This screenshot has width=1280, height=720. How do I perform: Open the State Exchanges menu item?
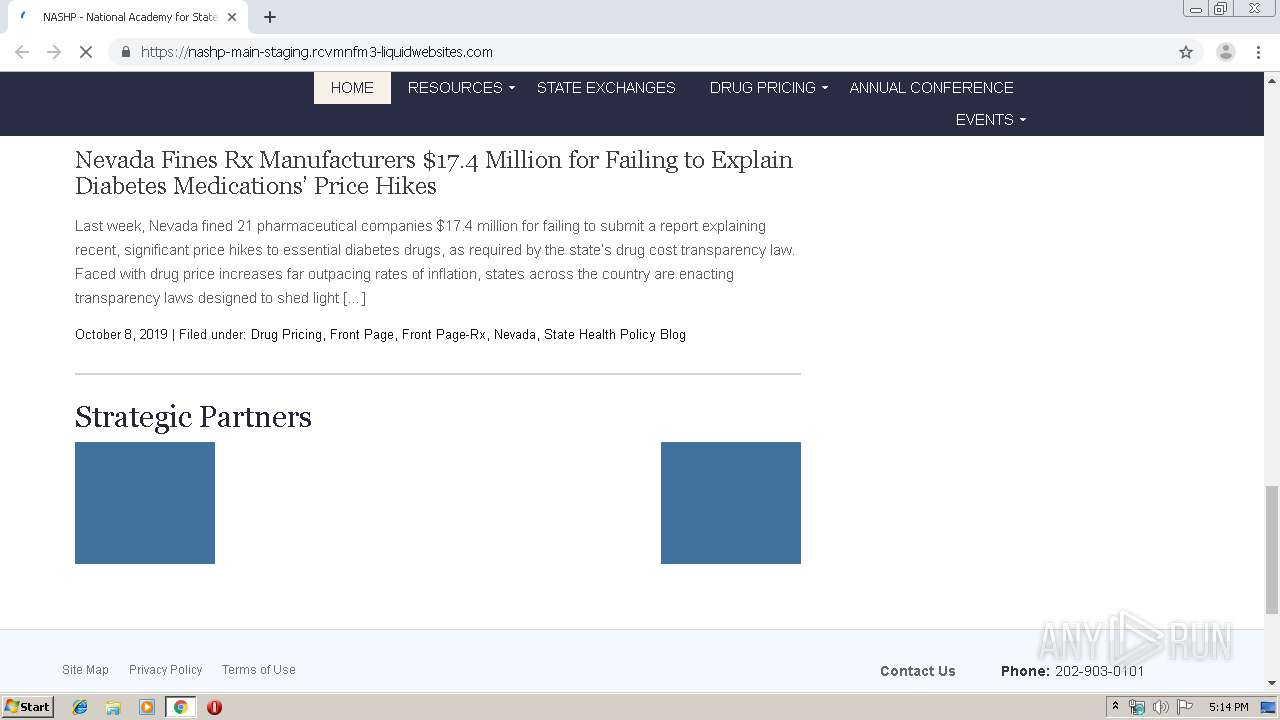pos(606,88)
